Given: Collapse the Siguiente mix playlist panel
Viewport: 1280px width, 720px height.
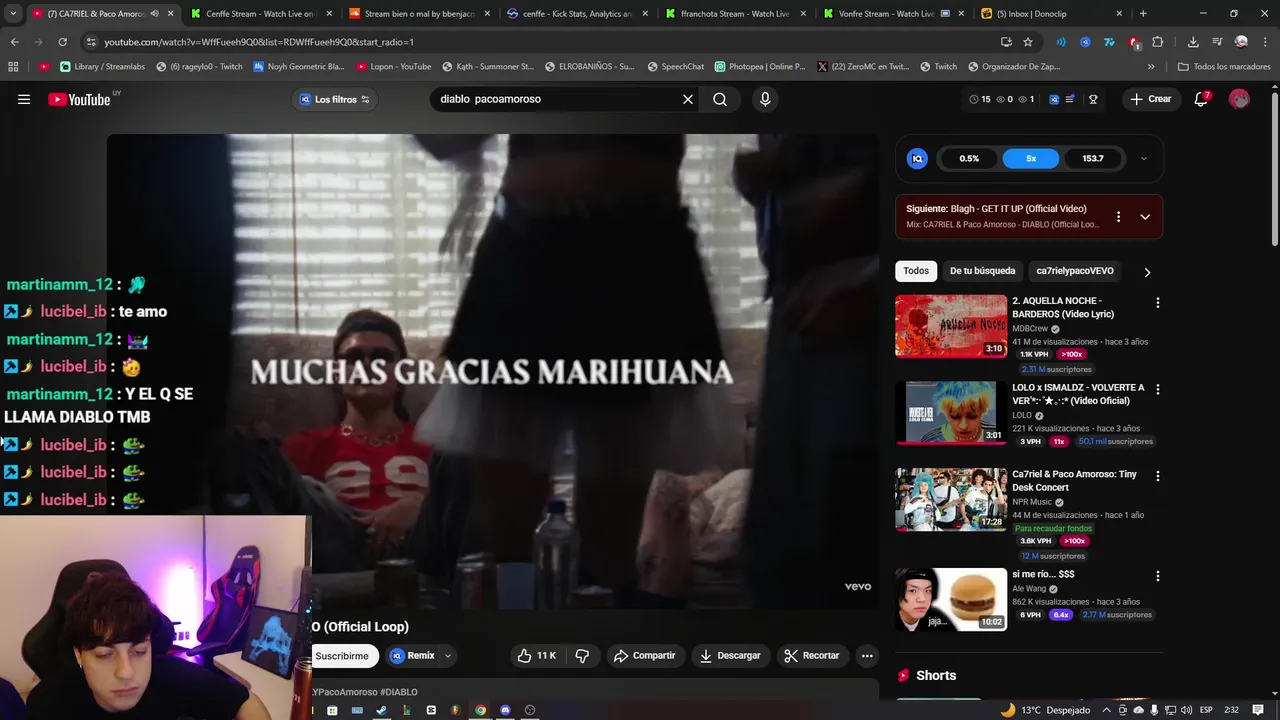Looking at the screenshot, I should (1145, 217).
